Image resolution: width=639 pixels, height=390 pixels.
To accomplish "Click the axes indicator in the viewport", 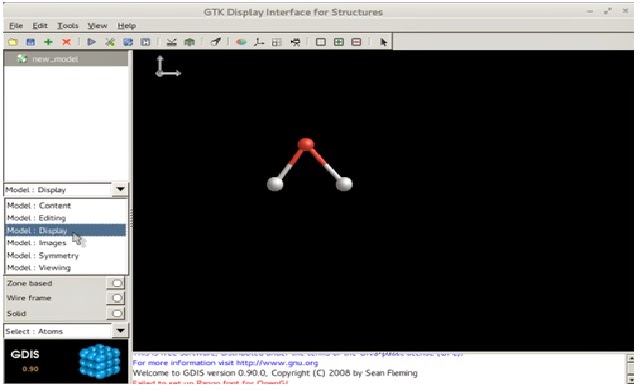I will (167, 66).
